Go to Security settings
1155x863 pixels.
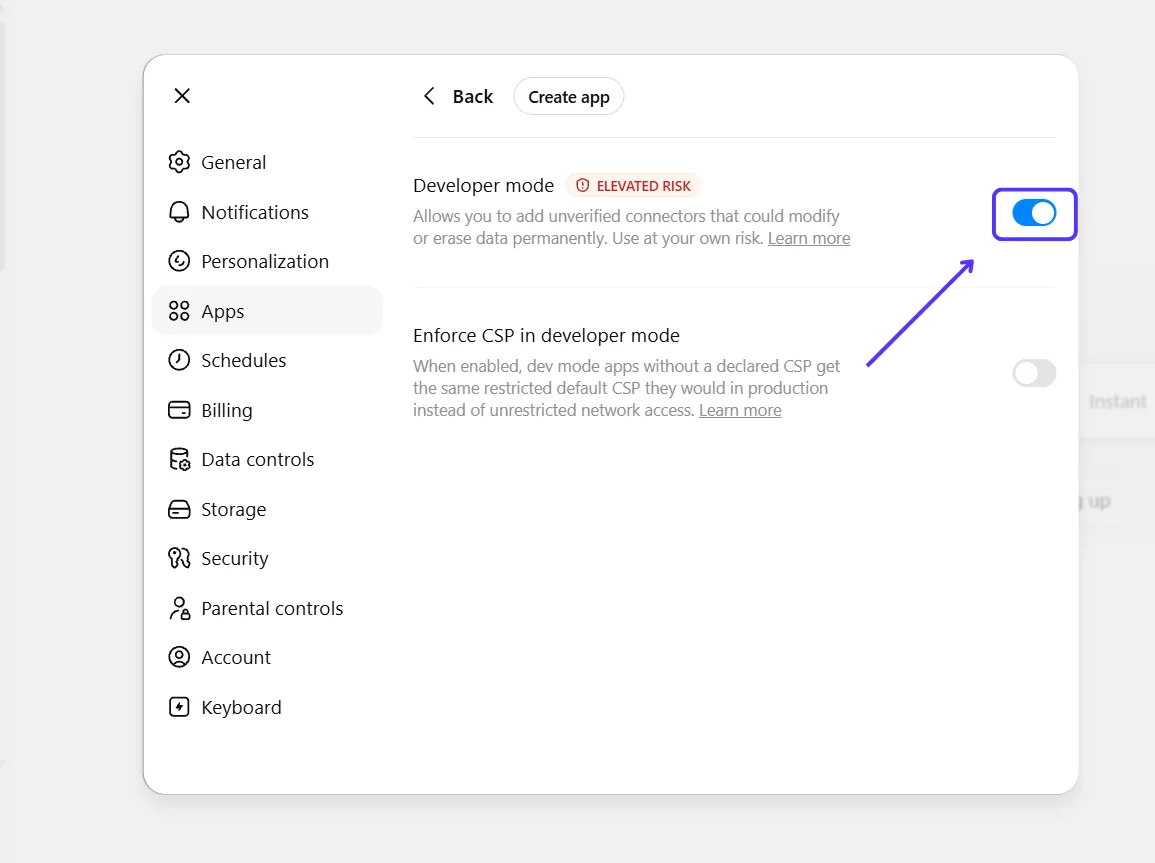pyautogui.click(x=267, y=558)
